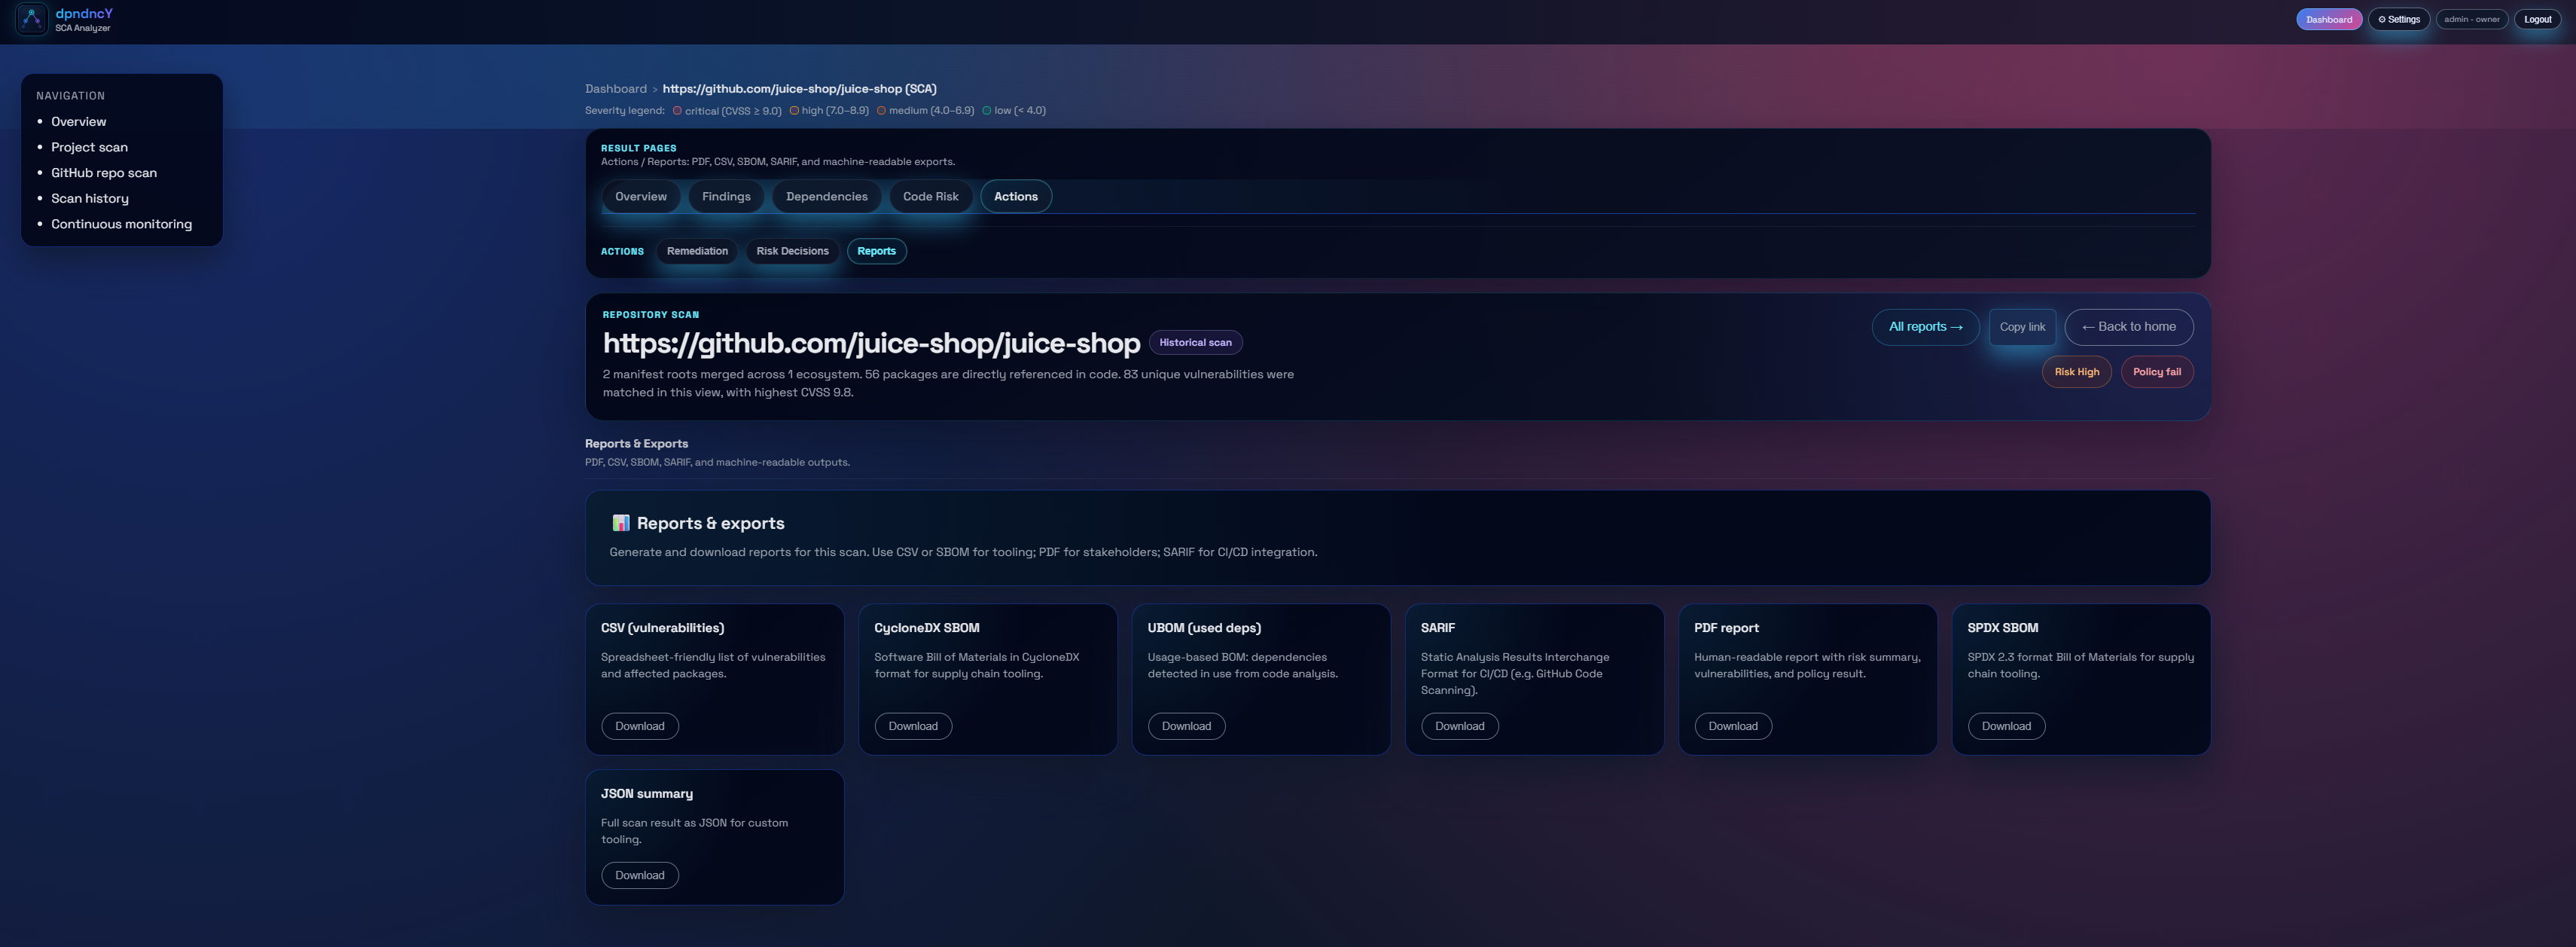Image resolution: width=2576 pixels, height=947 pixels.
Task: Switch to the Findings tab
Action: [725, 197]
